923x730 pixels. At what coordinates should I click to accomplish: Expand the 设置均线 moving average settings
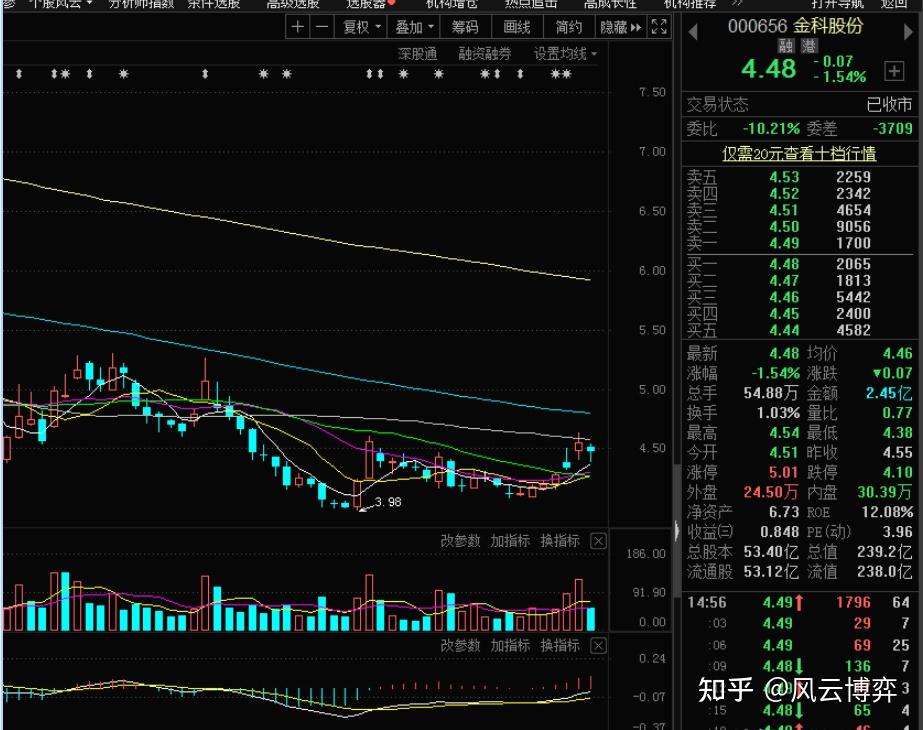point(565,54)
